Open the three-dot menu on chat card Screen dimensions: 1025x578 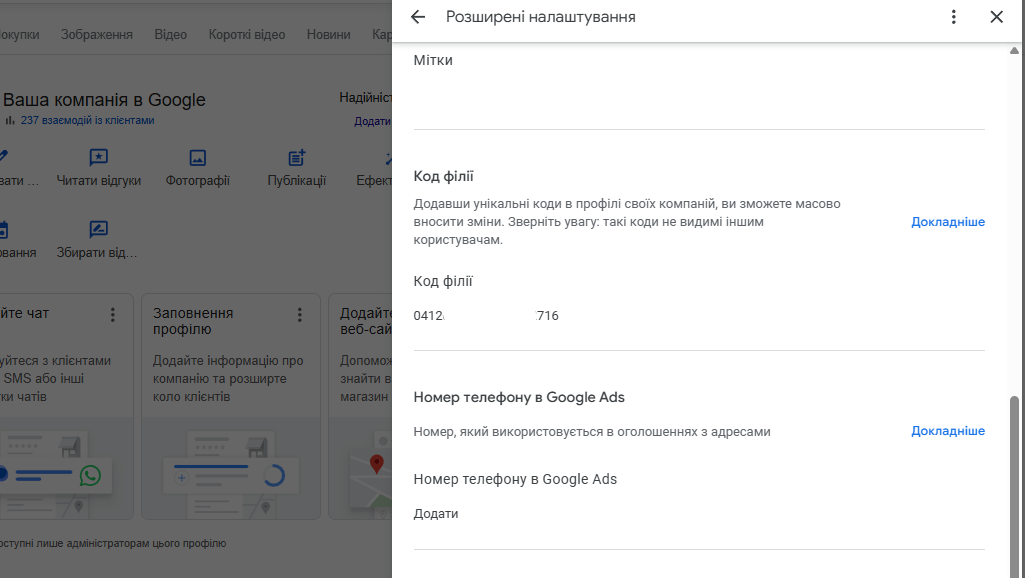click(x=112, y=315)
